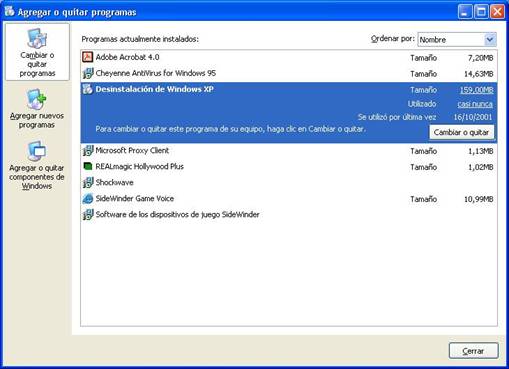Click the Microsoft Proxy Client icon
509x369 pixels.
click(x=88, y=150)
